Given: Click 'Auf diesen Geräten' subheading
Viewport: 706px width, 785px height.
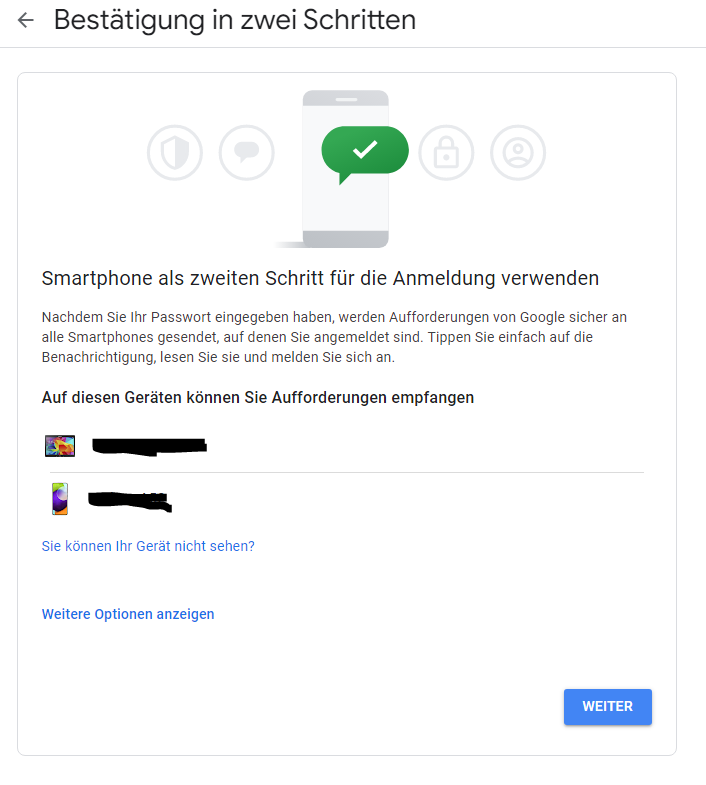Looking at the screenshot, I should click(x=258, y=398).
